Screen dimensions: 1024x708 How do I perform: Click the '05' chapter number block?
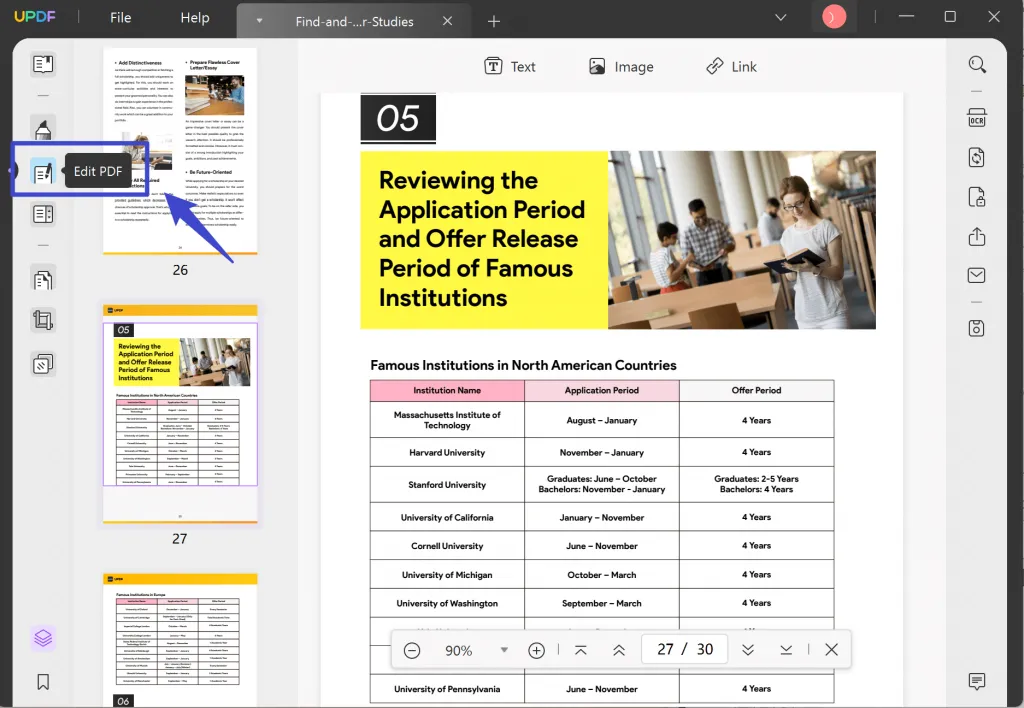398,119
